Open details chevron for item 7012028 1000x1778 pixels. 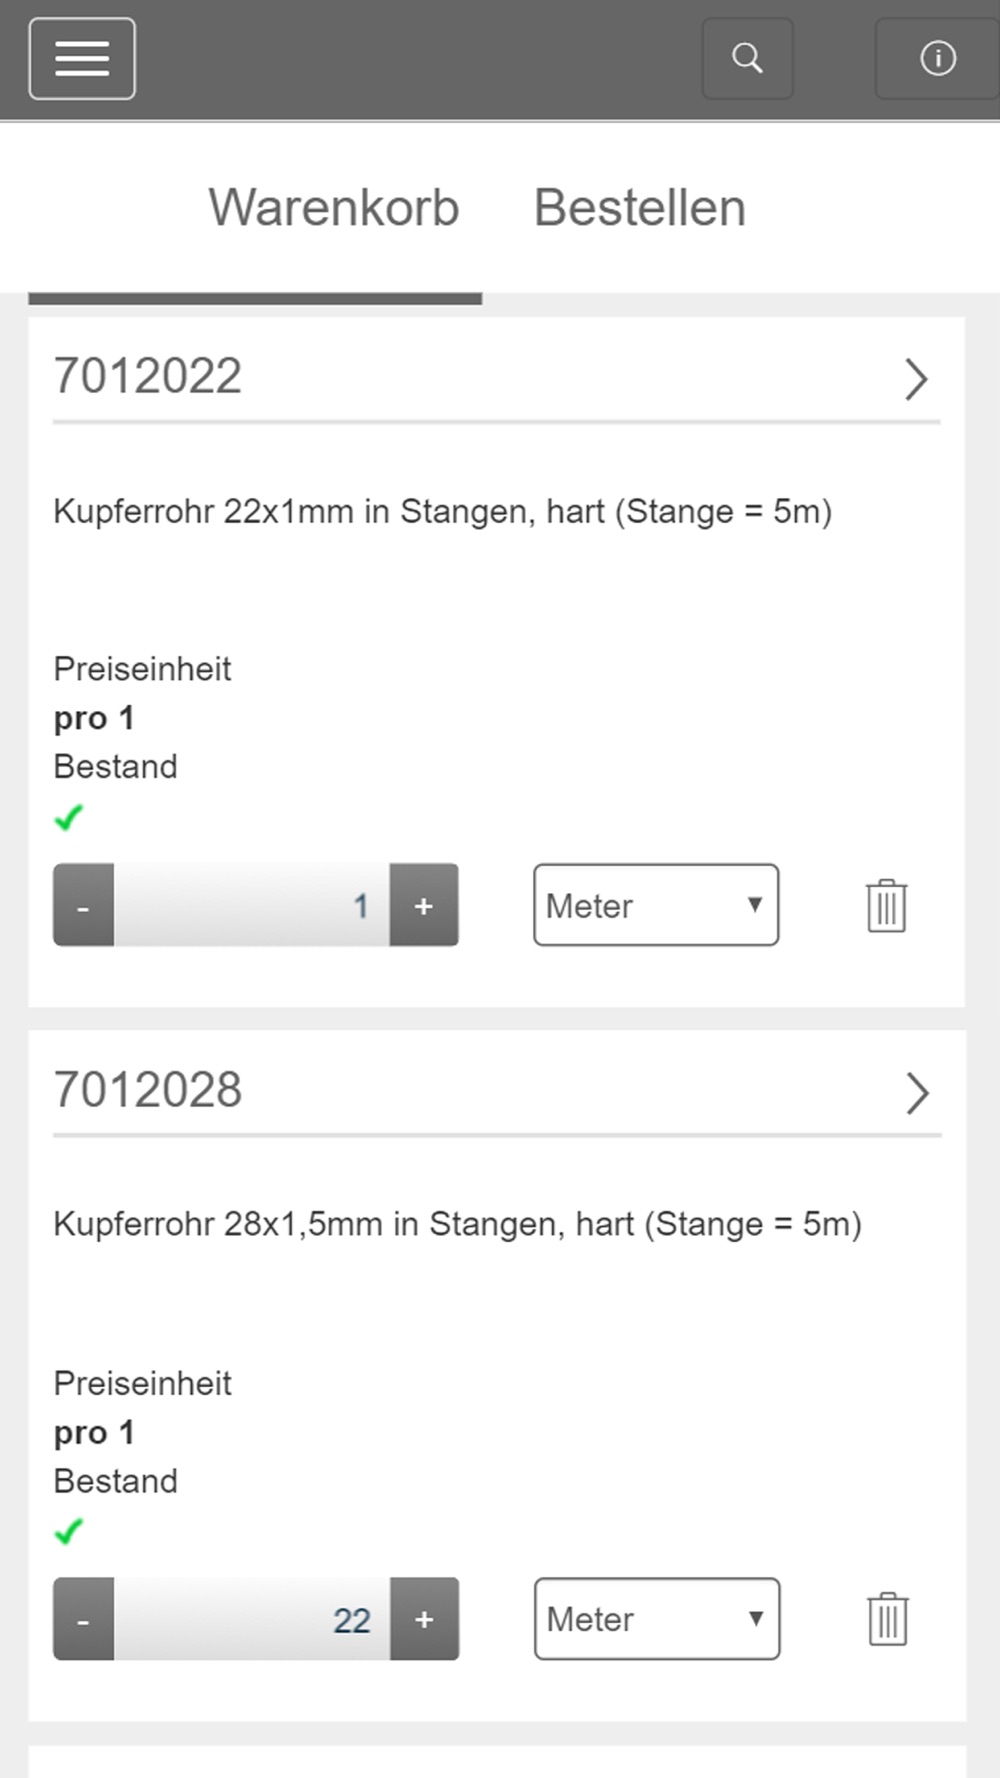pyautogui.click(x=917, y=1093)
